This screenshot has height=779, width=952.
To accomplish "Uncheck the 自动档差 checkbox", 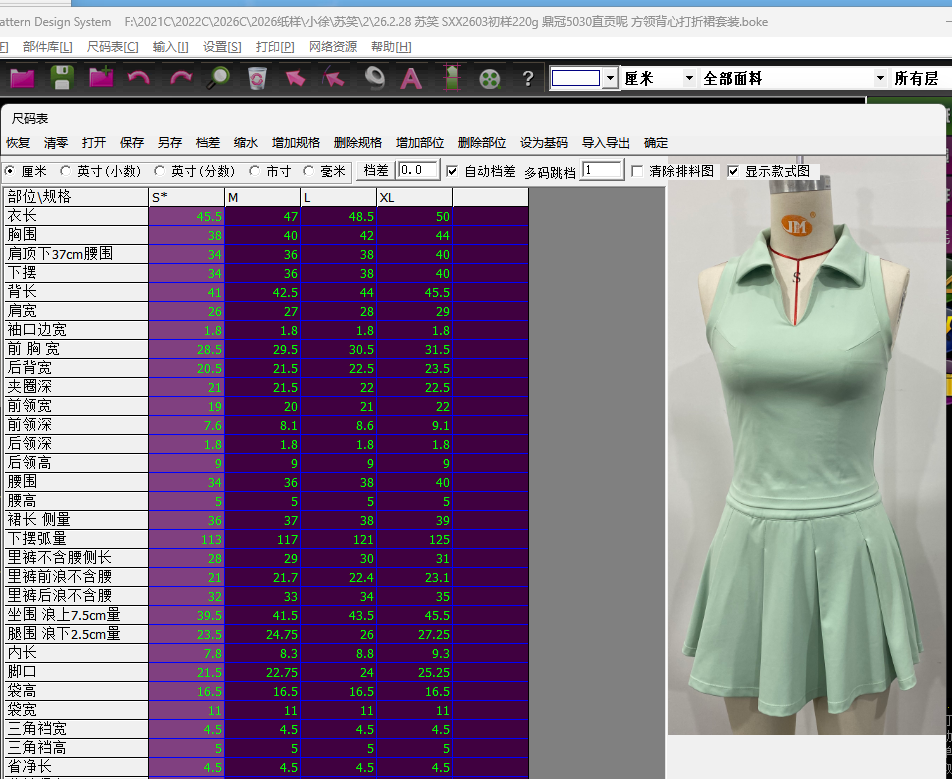I will tap(452, 171).
